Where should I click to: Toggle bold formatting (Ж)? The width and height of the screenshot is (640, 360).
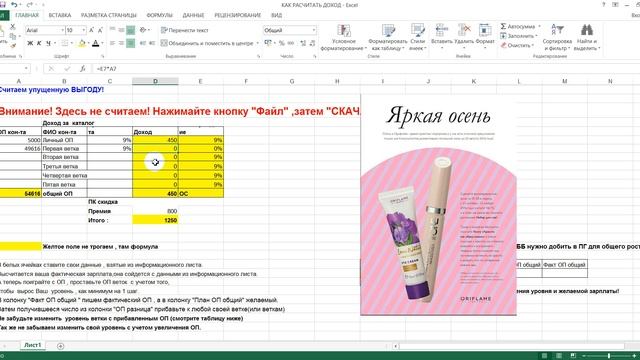(x=30, y=43)
